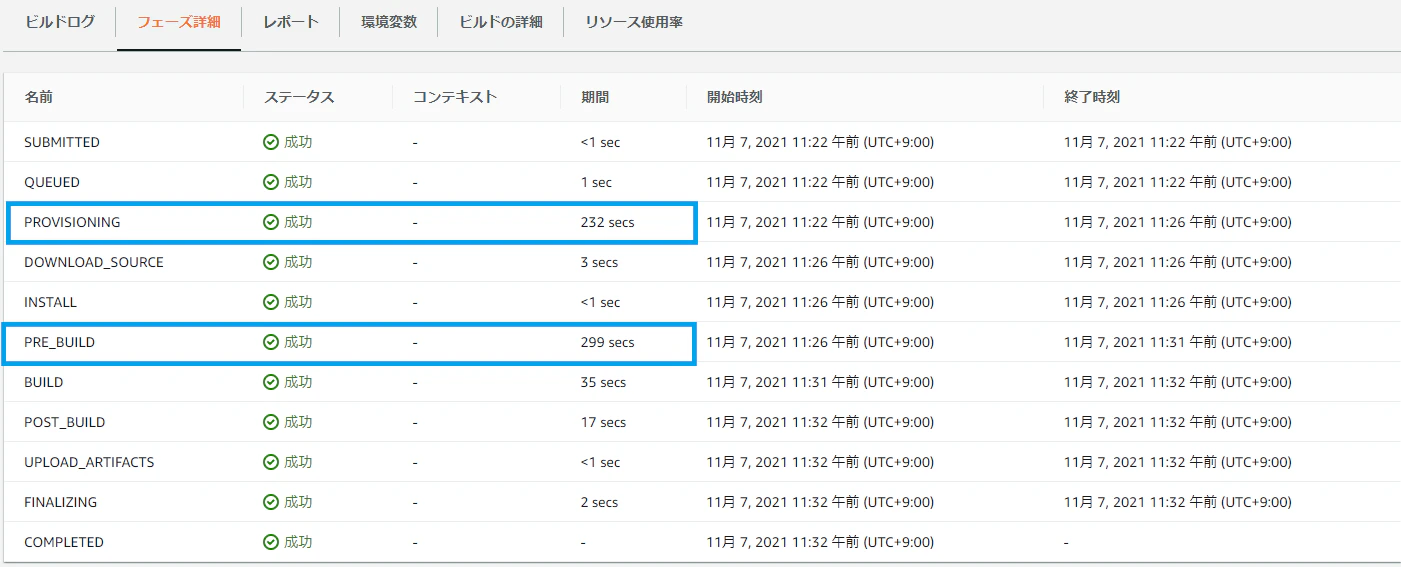The width and height of the screenshot is (1401, 567).
Task: Open the リソース使用率 tab
Action: click(x=634, y=22)
